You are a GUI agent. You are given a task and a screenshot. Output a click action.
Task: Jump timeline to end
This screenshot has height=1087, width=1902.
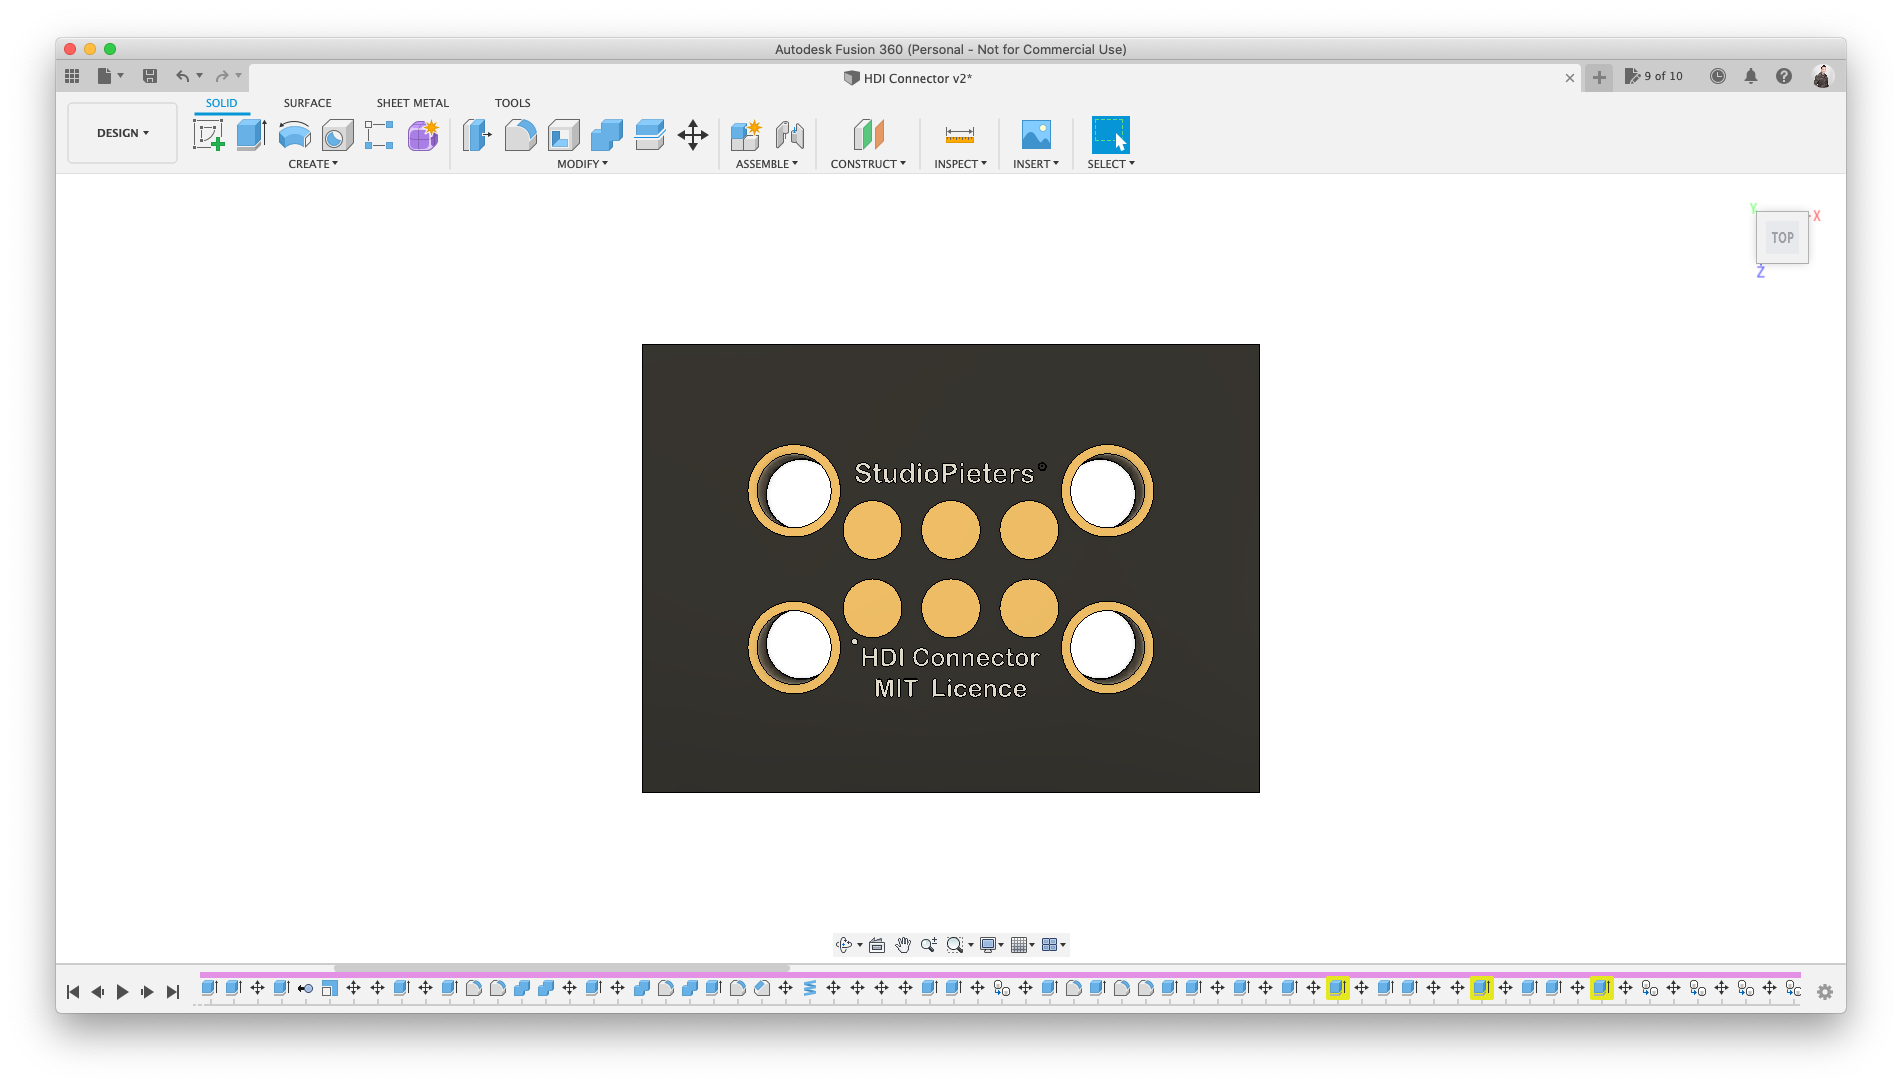click(173, 992)
